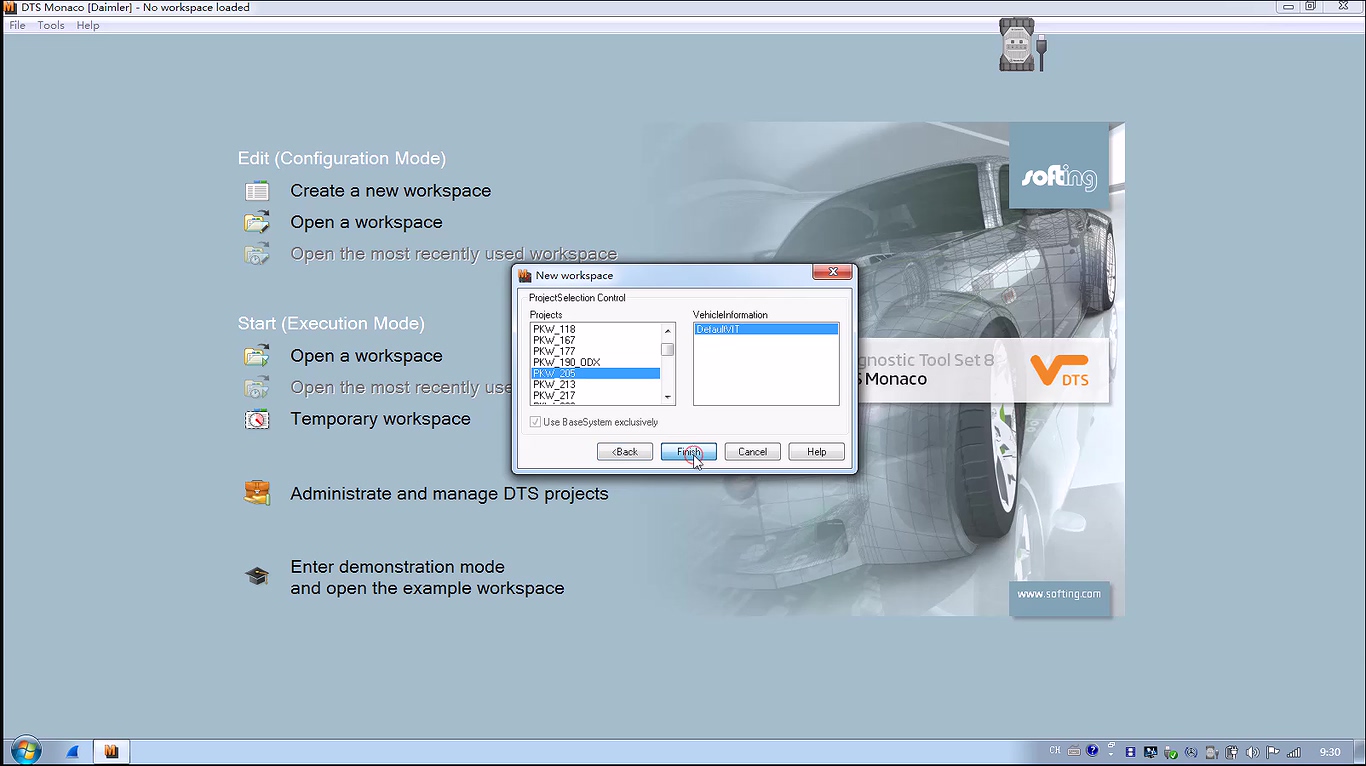1366x766 pixels.
Task: Click Open a workspace icon under Configuration Mode
Action: (257, 222)
